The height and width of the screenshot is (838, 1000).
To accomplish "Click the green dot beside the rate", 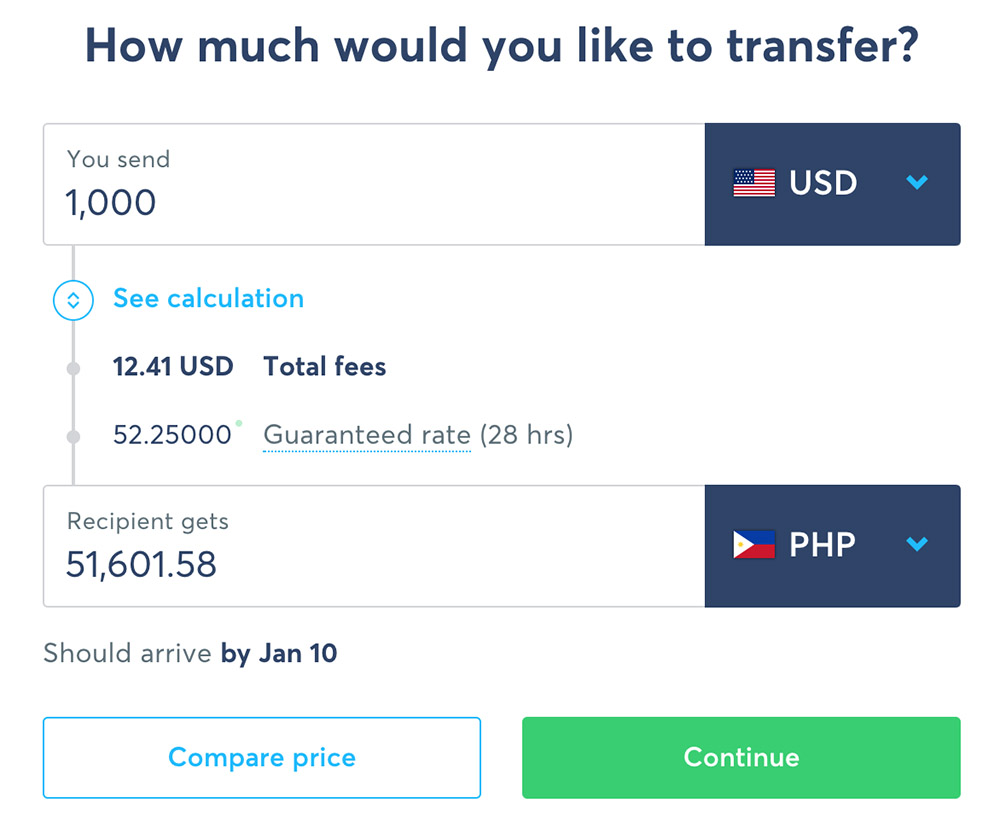I will tap(239, 423).
